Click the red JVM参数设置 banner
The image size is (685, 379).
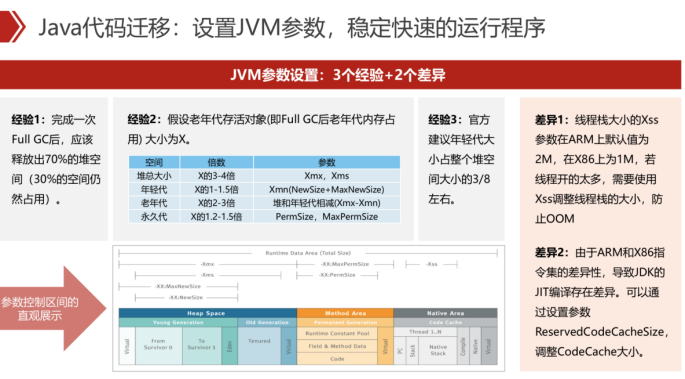tap(340, 75)
